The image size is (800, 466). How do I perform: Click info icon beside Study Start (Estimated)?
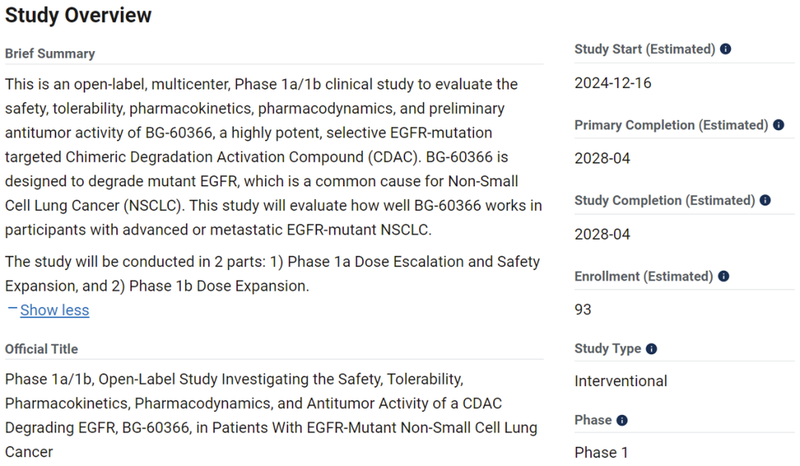(726, 49)
